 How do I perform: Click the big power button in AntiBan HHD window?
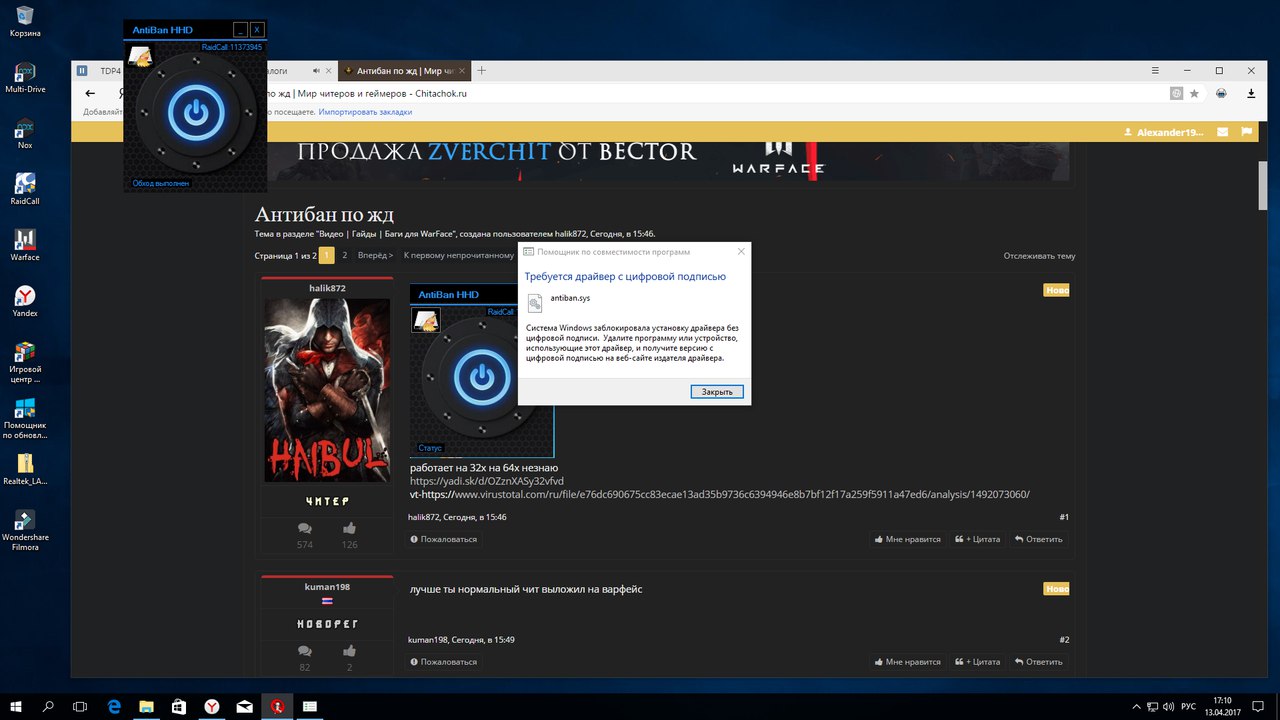pyautogui.click(x=197, y=113)
